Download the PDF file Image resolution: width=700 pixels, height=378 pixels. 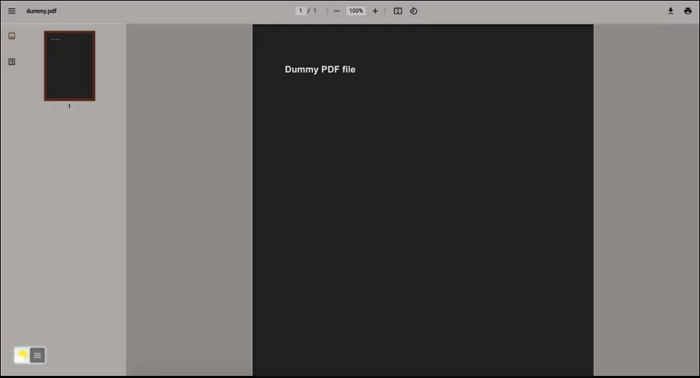coord(671,11)
